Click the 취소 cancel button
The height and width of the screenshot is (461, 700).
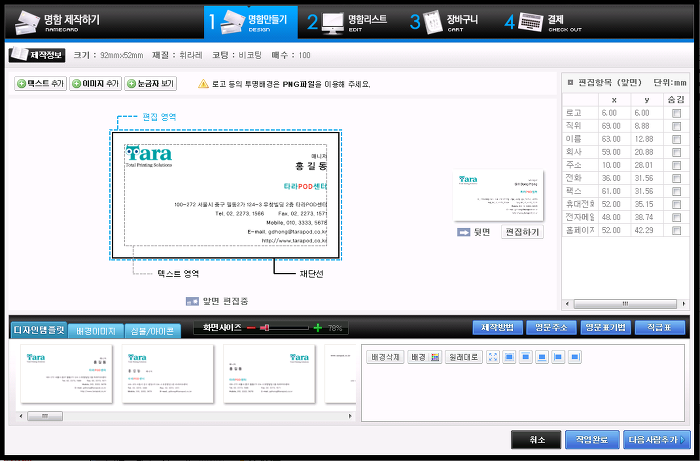coord(536,440)
